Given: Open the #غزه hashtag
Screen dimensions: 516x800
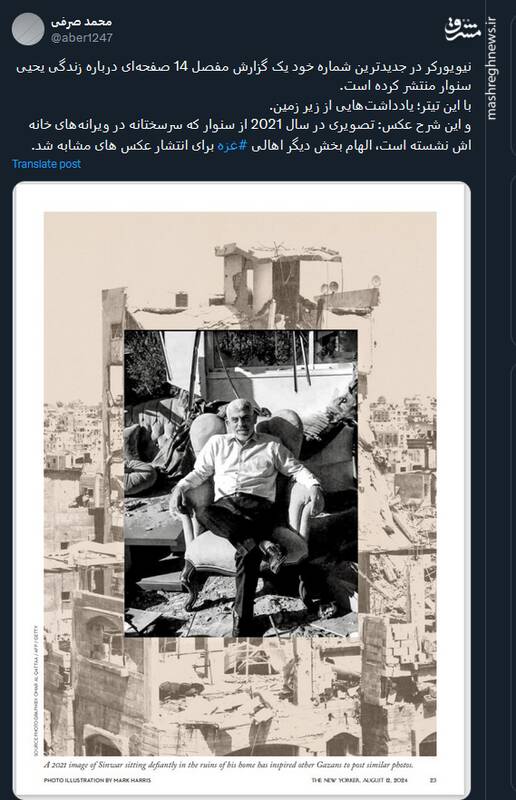Looking at the screenshot, I should click(x=233, y=145).
